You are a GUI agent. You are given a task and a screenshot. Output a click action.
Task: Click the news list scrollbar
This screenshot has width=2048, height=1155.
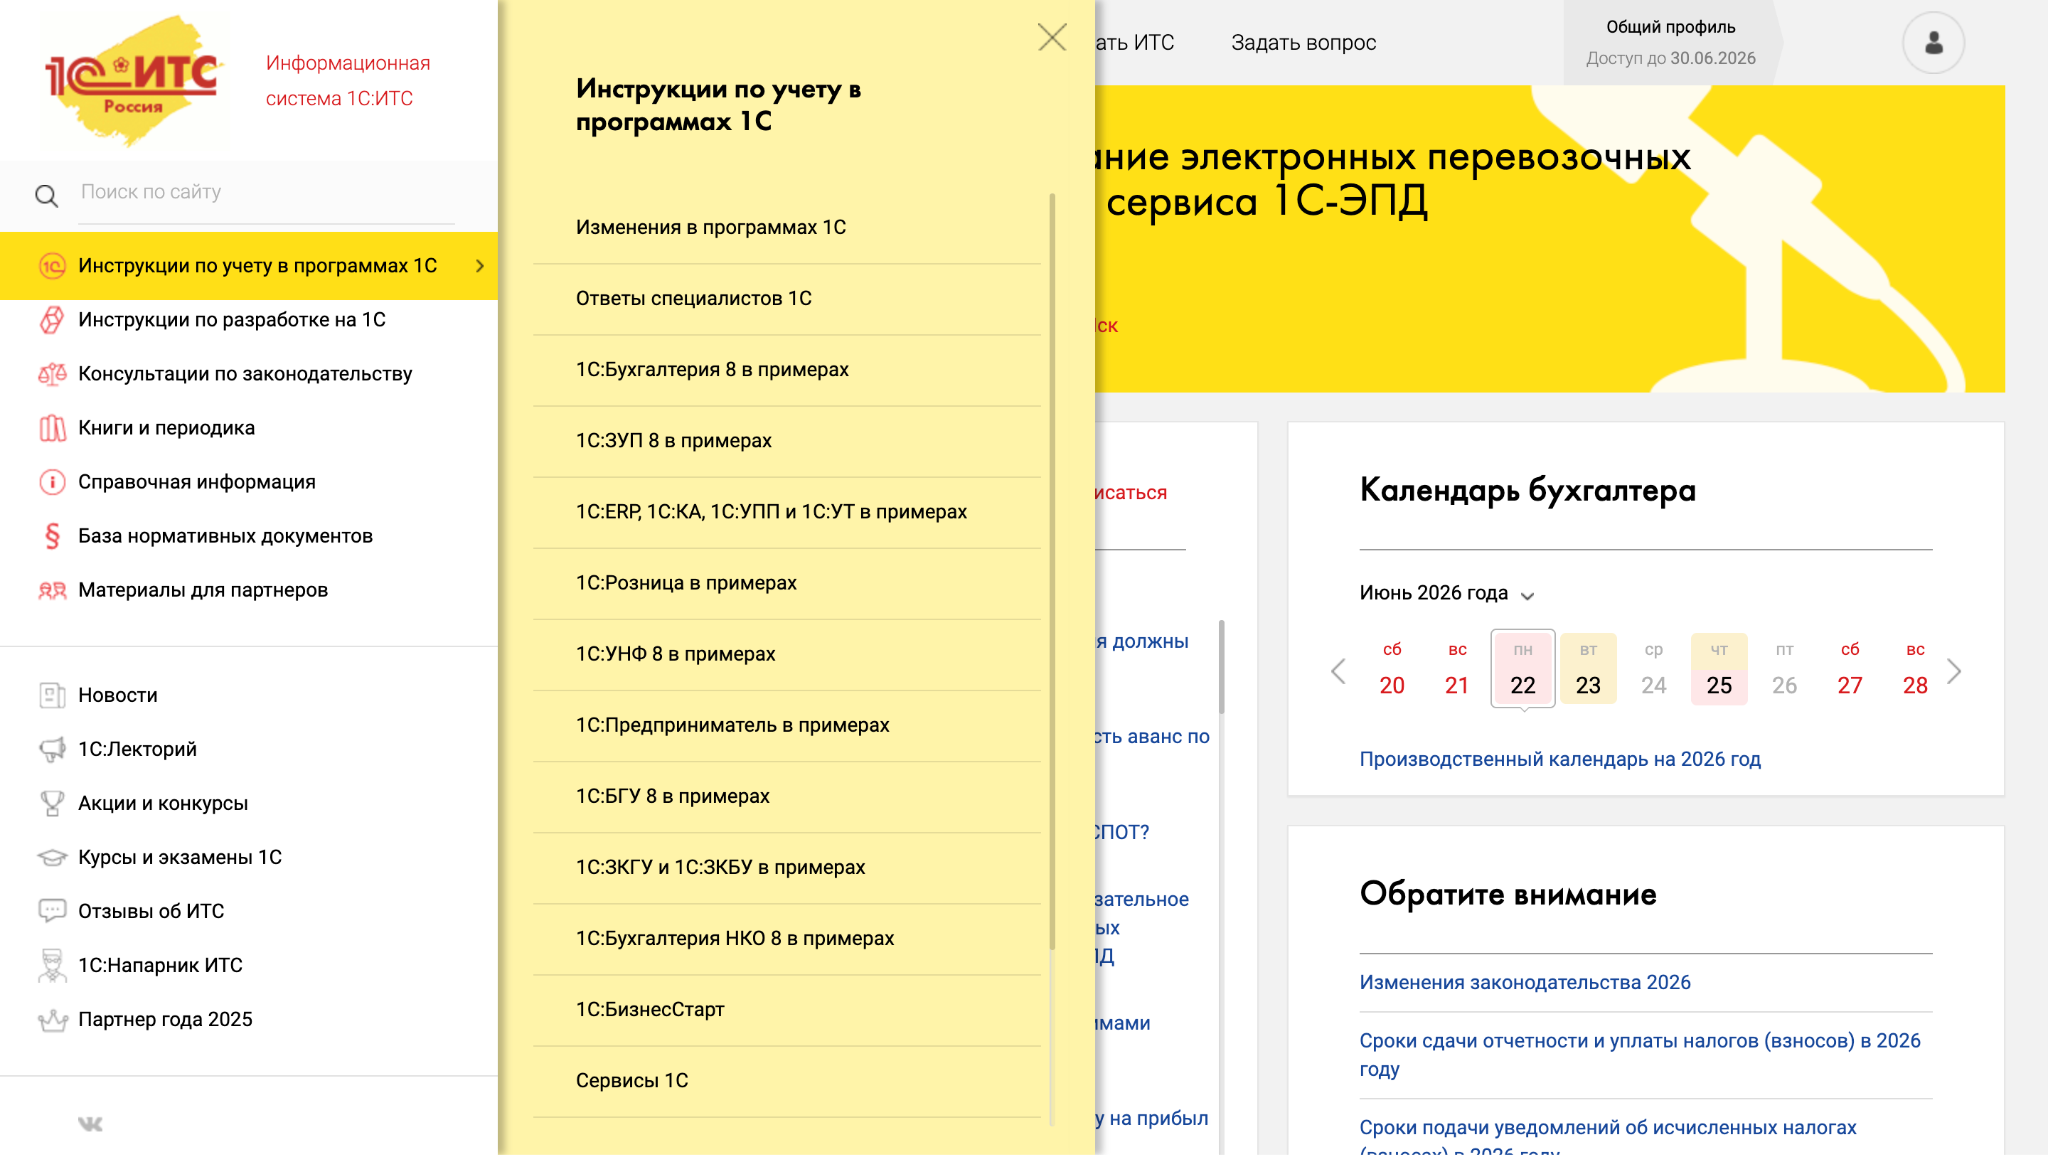click(x=1222, y=667)
